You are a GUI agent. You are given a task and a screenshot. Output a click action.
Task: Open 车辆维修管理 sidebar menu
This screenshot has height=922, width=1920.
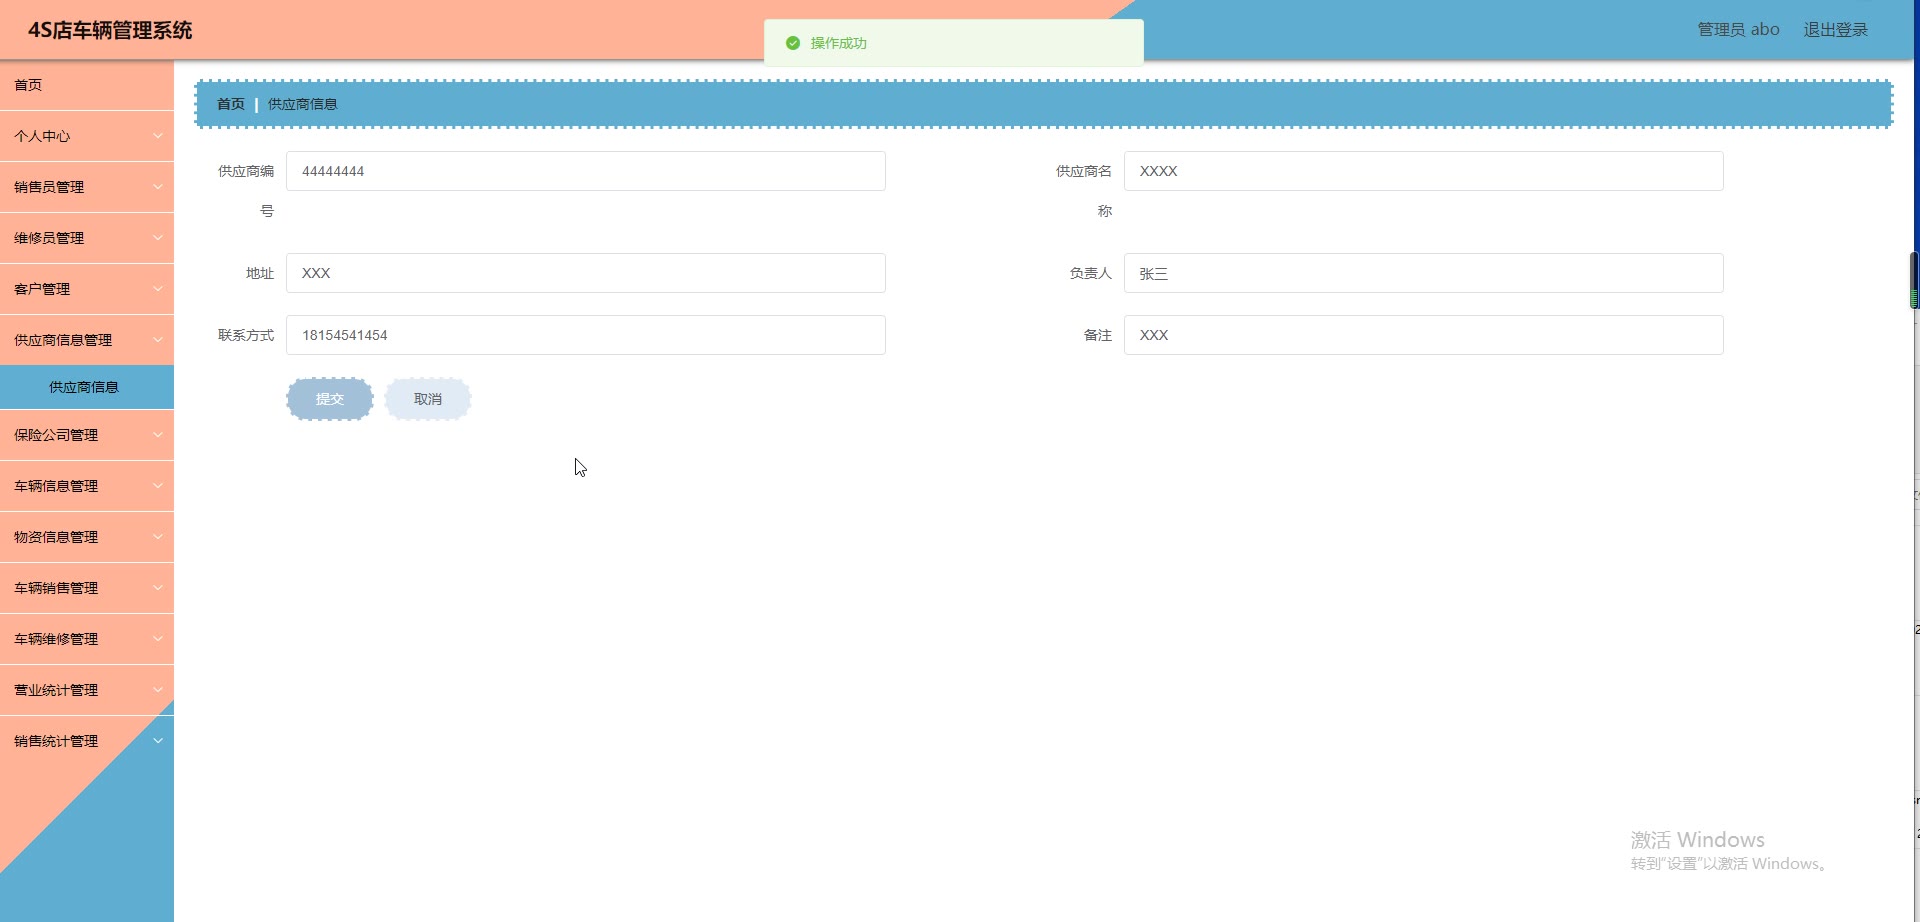(87, 639)
